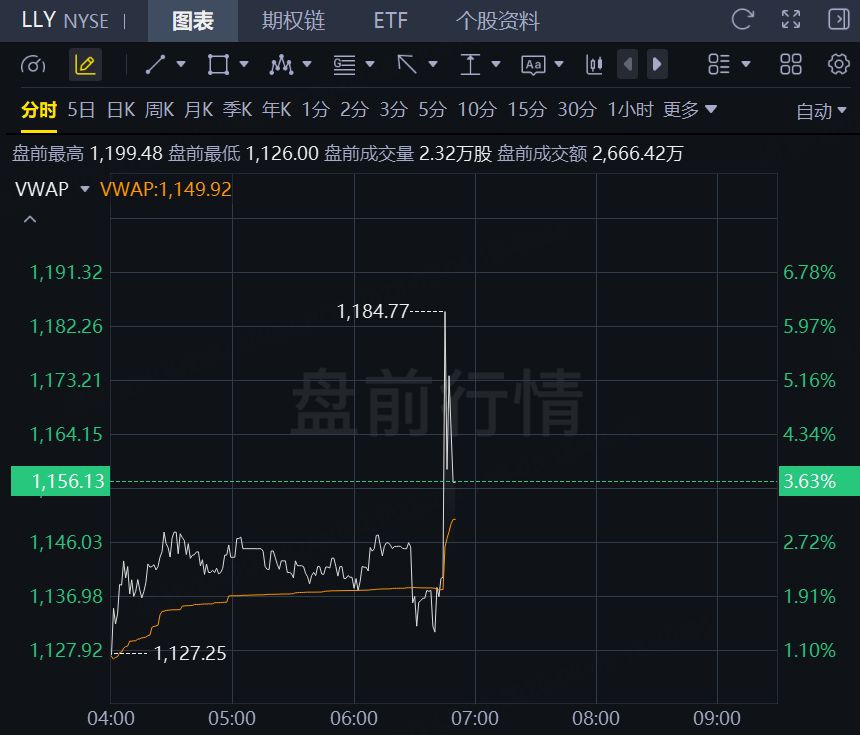Select the 月K timeframe
Screen dimensions: 860x735
[x=199, y=110]
